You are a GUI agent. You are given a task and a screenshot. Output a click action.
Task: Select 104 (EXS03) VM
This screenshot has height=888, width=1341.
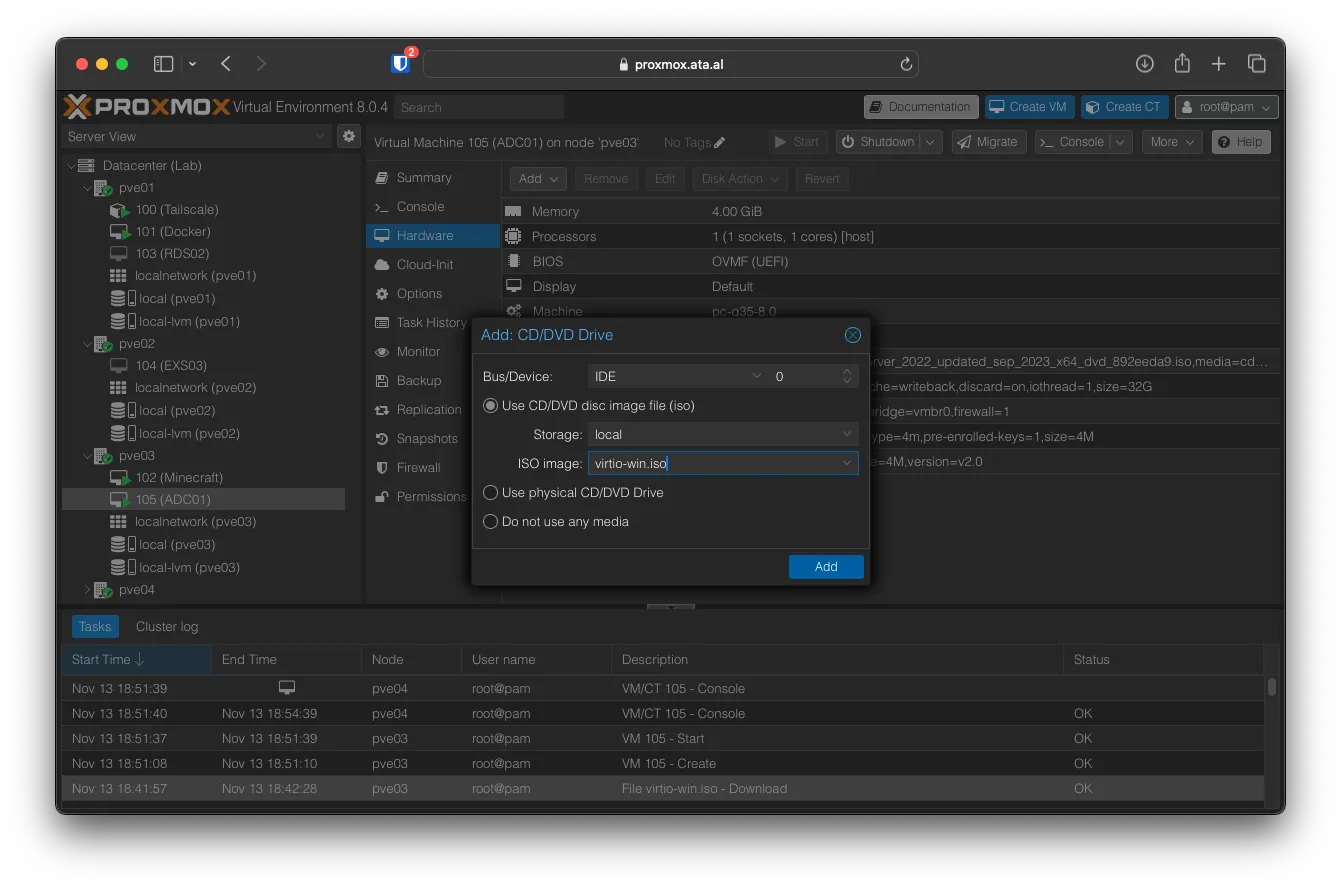pyautogui.click(x=171, y=366)
